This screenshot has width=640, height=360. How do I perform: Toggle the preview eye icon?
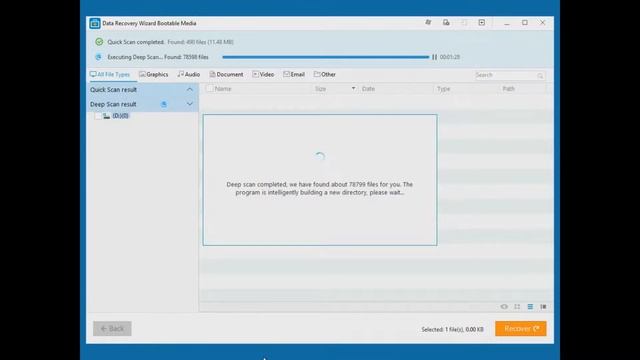(504, 307)
